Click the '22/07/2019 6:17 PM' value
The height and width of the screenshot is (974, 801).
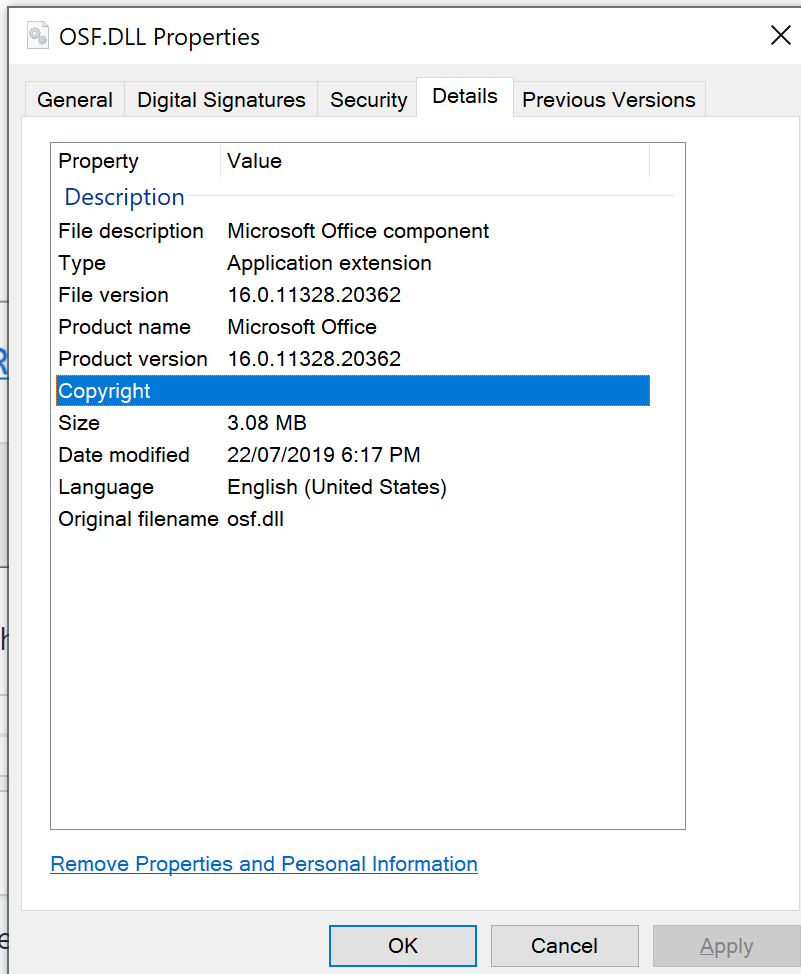(x=324, y=455)
